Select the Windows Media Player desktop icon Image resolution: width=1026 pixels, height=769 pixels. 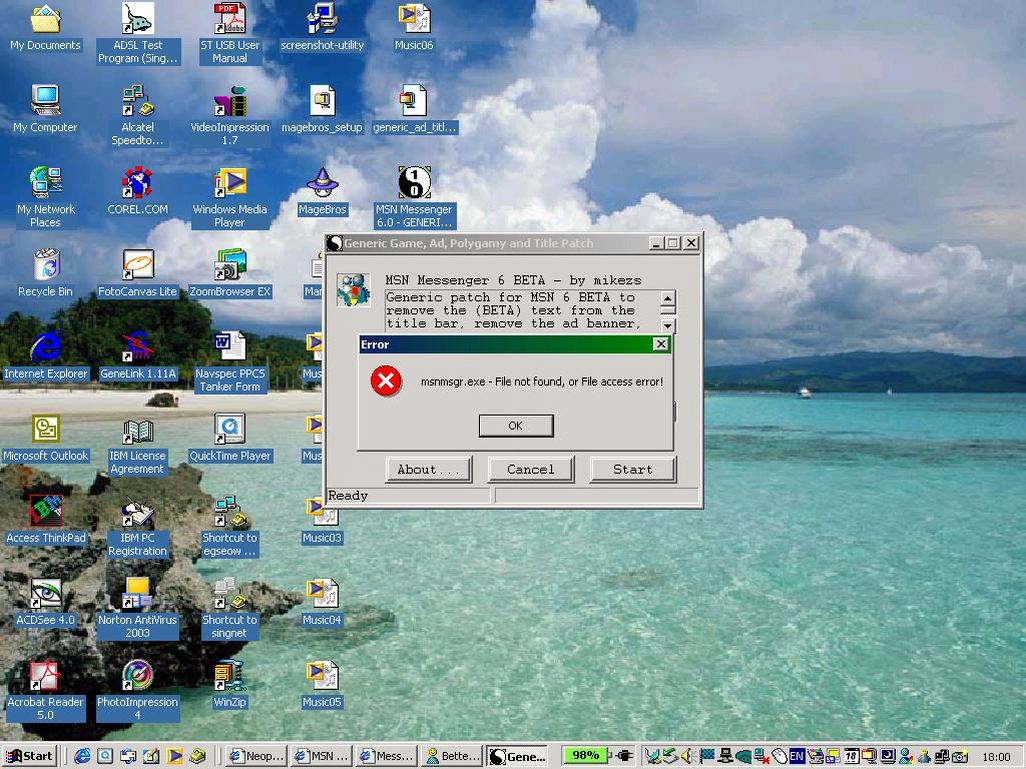230,184
